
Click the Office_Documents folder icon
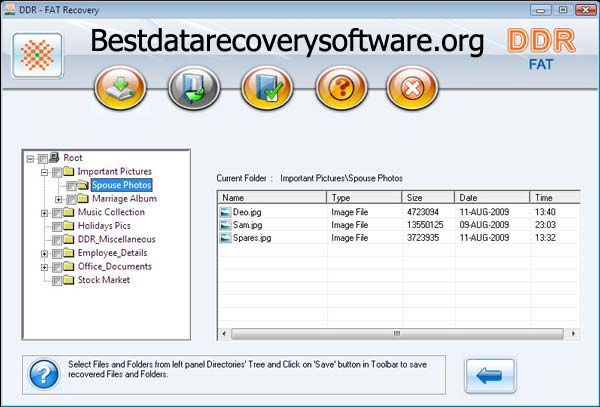(68, 266)
